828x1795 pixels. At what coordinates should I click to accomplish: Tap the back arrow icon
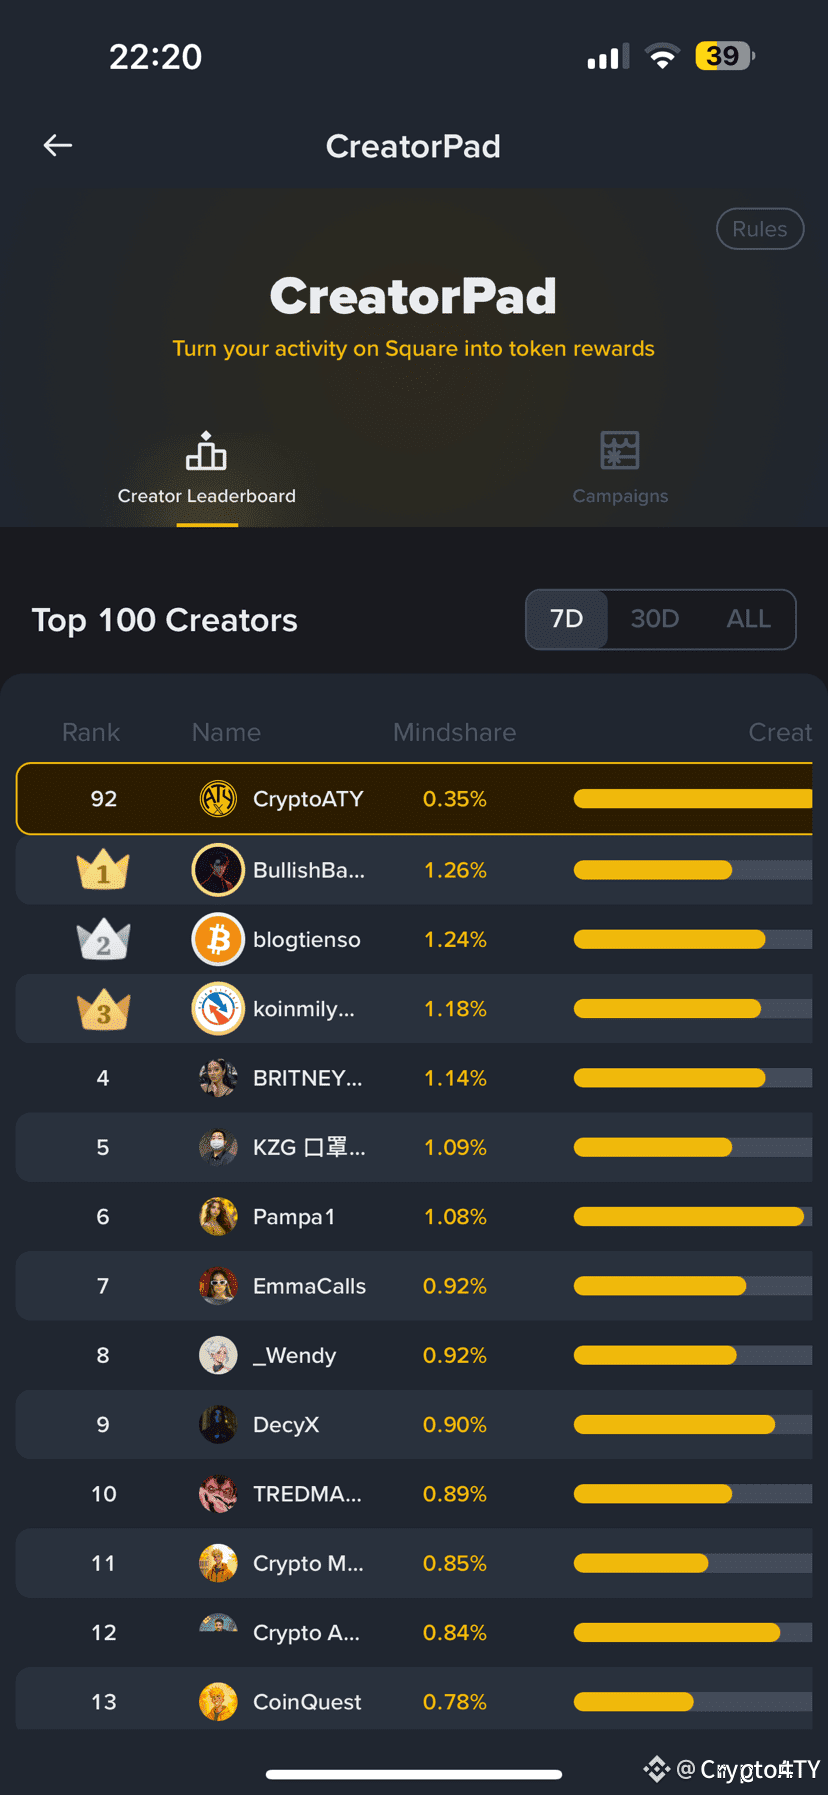57,145
